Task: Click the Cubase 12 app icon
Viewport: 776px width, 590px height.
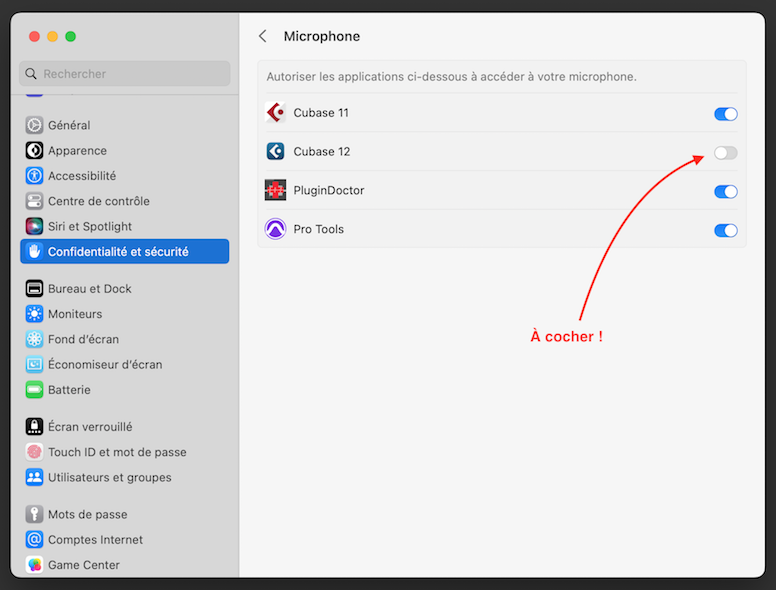Action: (275, 152)
